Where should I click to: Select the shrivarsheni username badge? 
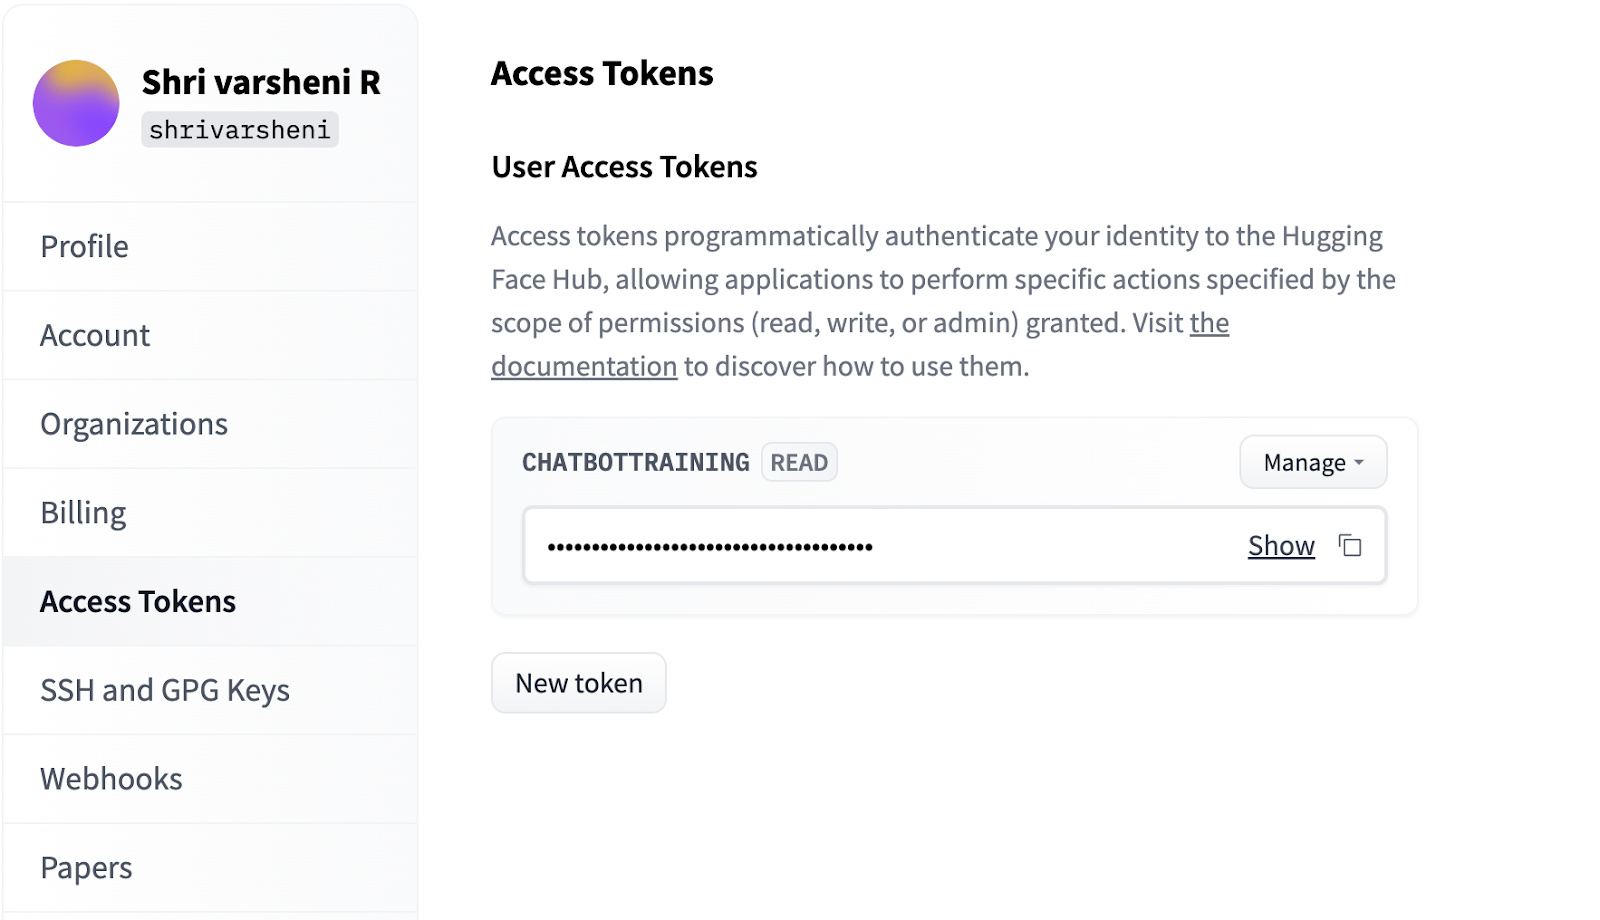pyautogui.click(x=239, y=129)
